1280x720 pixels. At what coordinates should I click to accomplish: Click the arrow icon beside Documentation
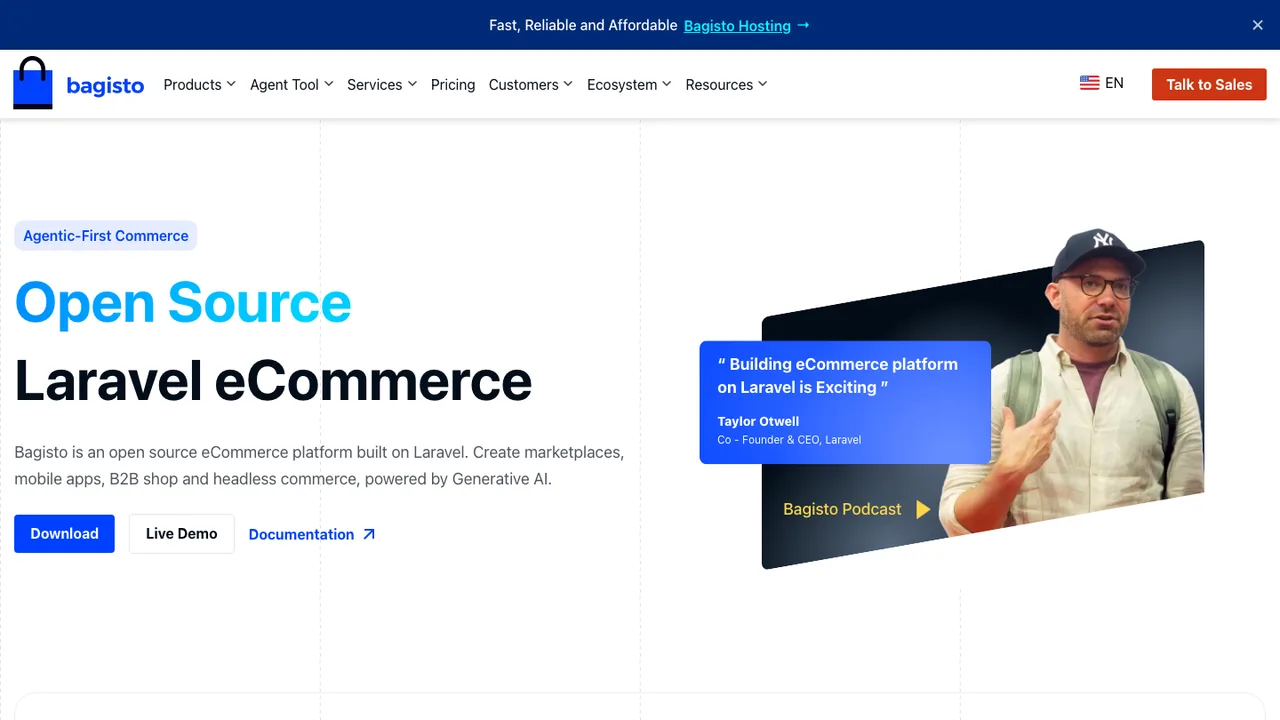tap(369, 534)
